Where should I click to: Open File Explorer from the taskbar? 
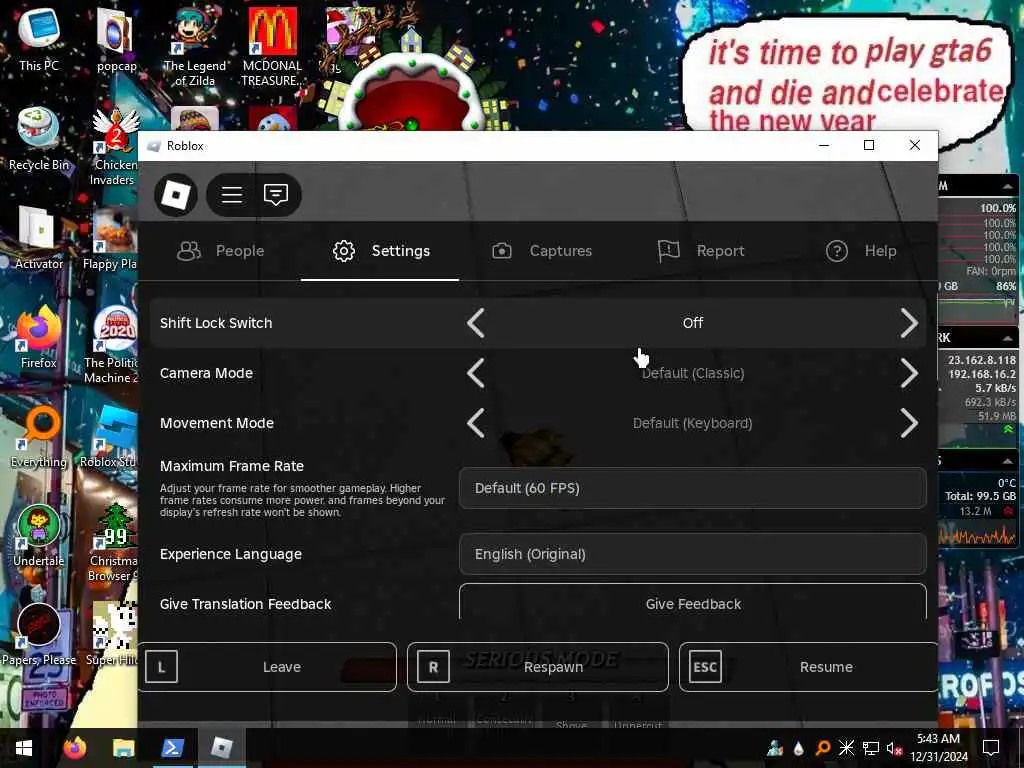(123, 748)
